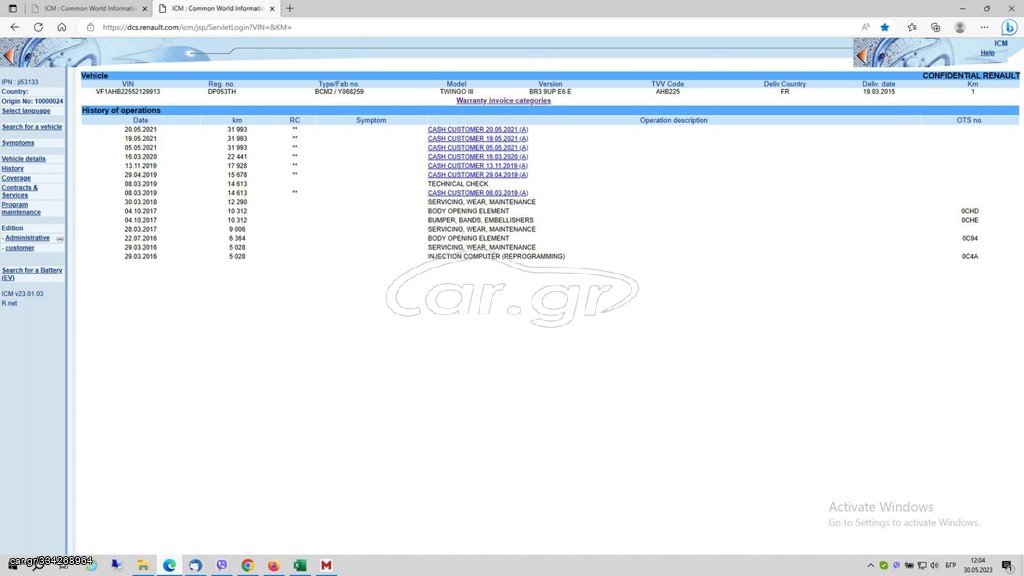Open CASH CUSTOMER 20.05.2021 (A) entry
Screen dimensions: 1024x576
coord(477,130)
